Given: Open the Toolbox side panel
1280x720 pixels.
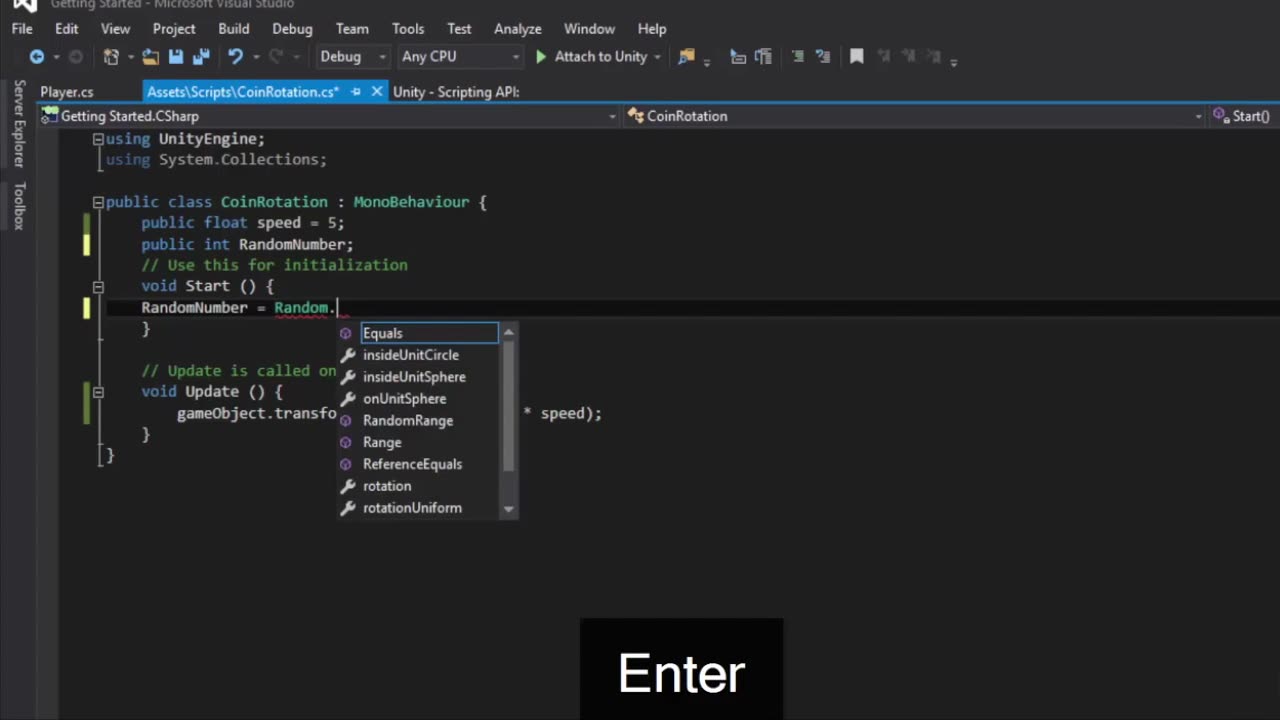Looking at the screenshot, I should pos(19,206).
